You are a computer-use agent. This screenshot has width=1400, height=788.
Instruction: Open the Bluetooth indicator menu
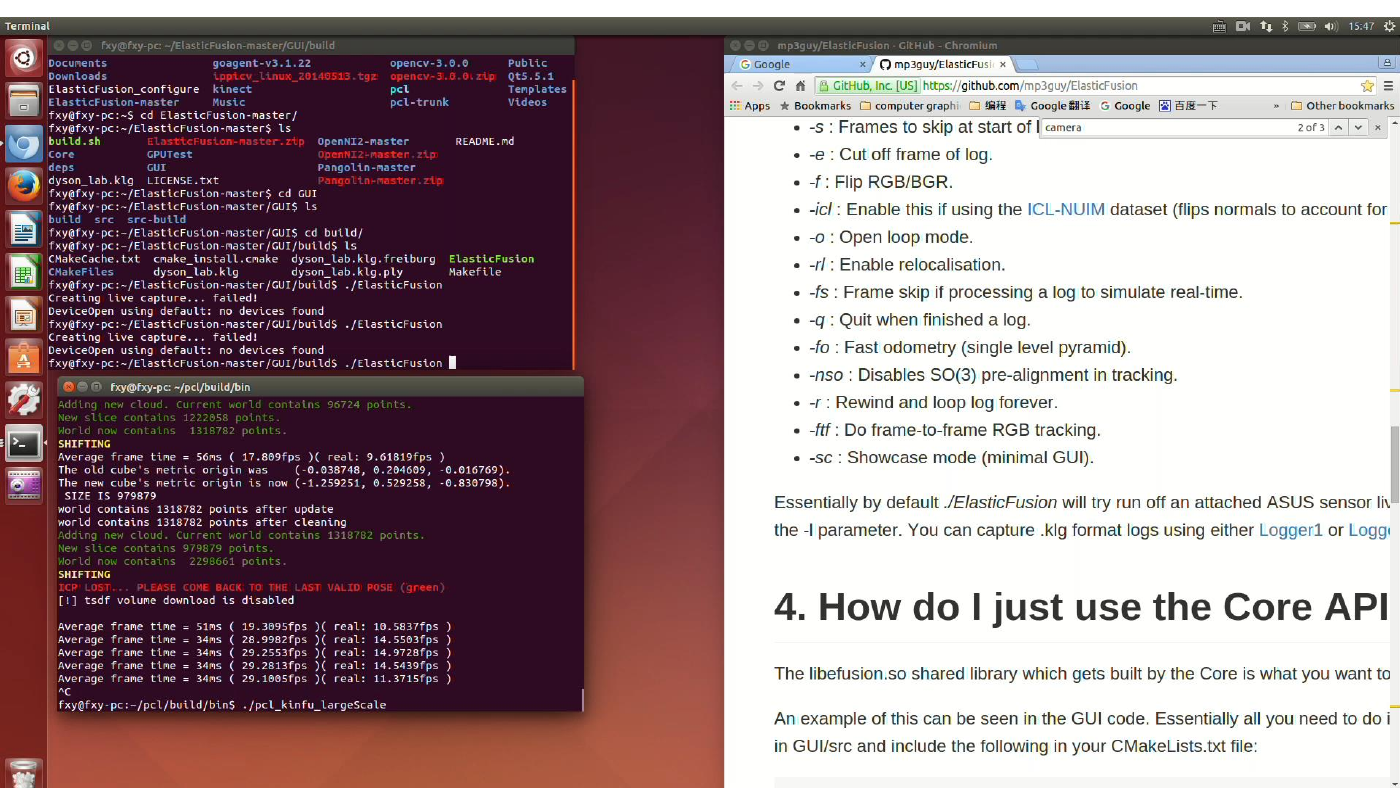coord(1286,26)
